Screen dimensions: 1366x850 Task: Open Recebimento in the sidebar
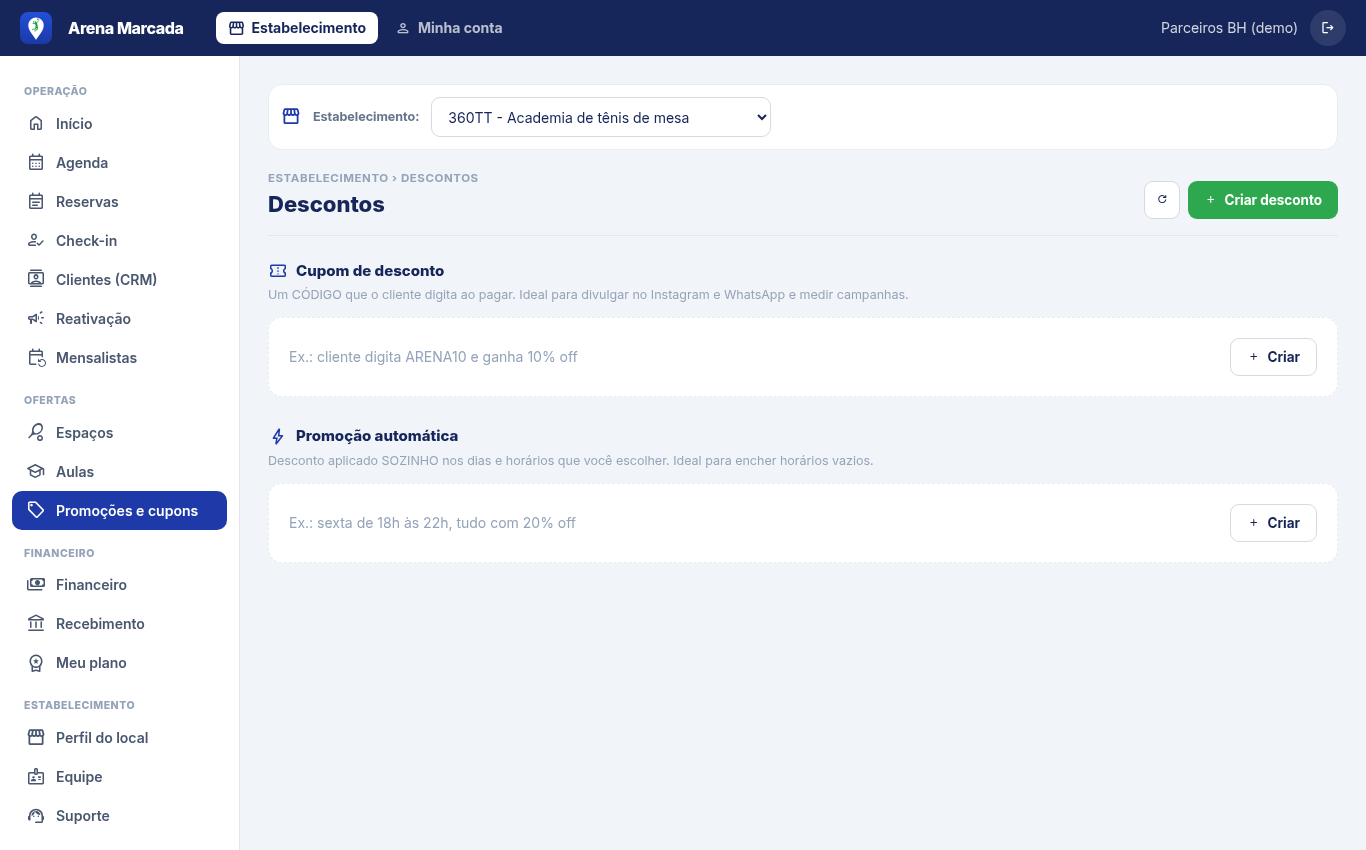119,624
